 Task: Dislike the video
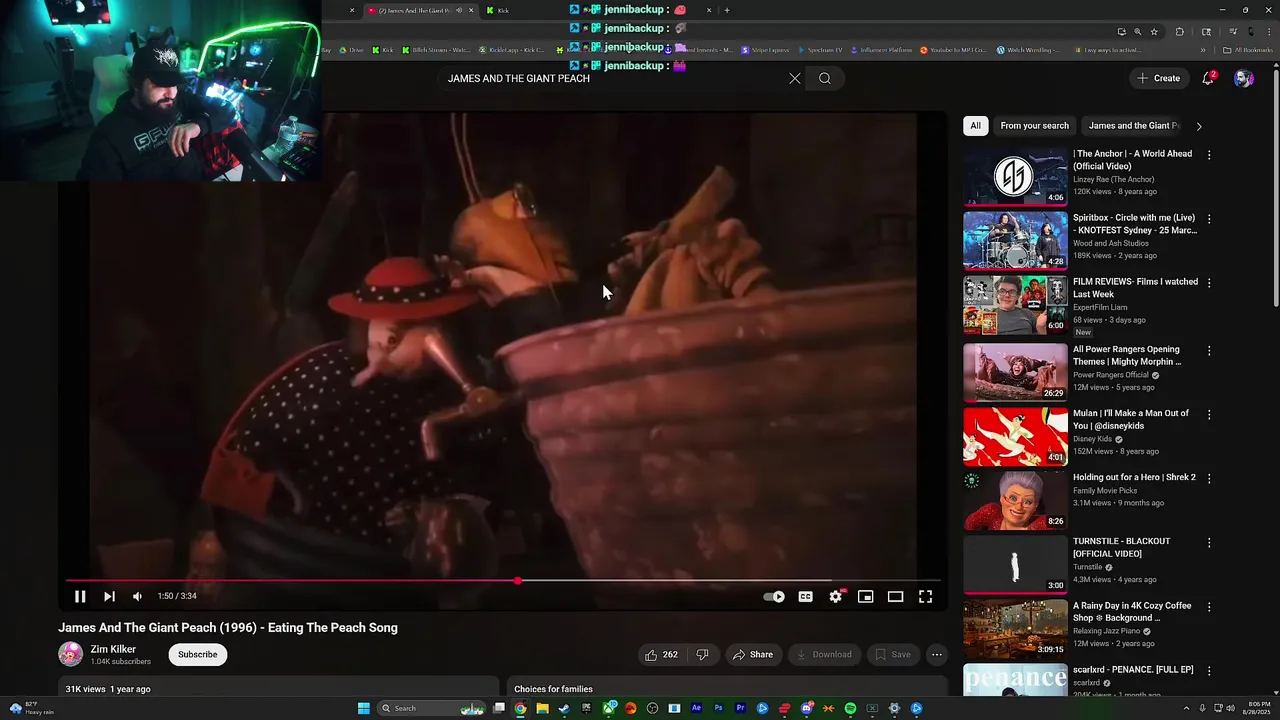tap(702, 655)
